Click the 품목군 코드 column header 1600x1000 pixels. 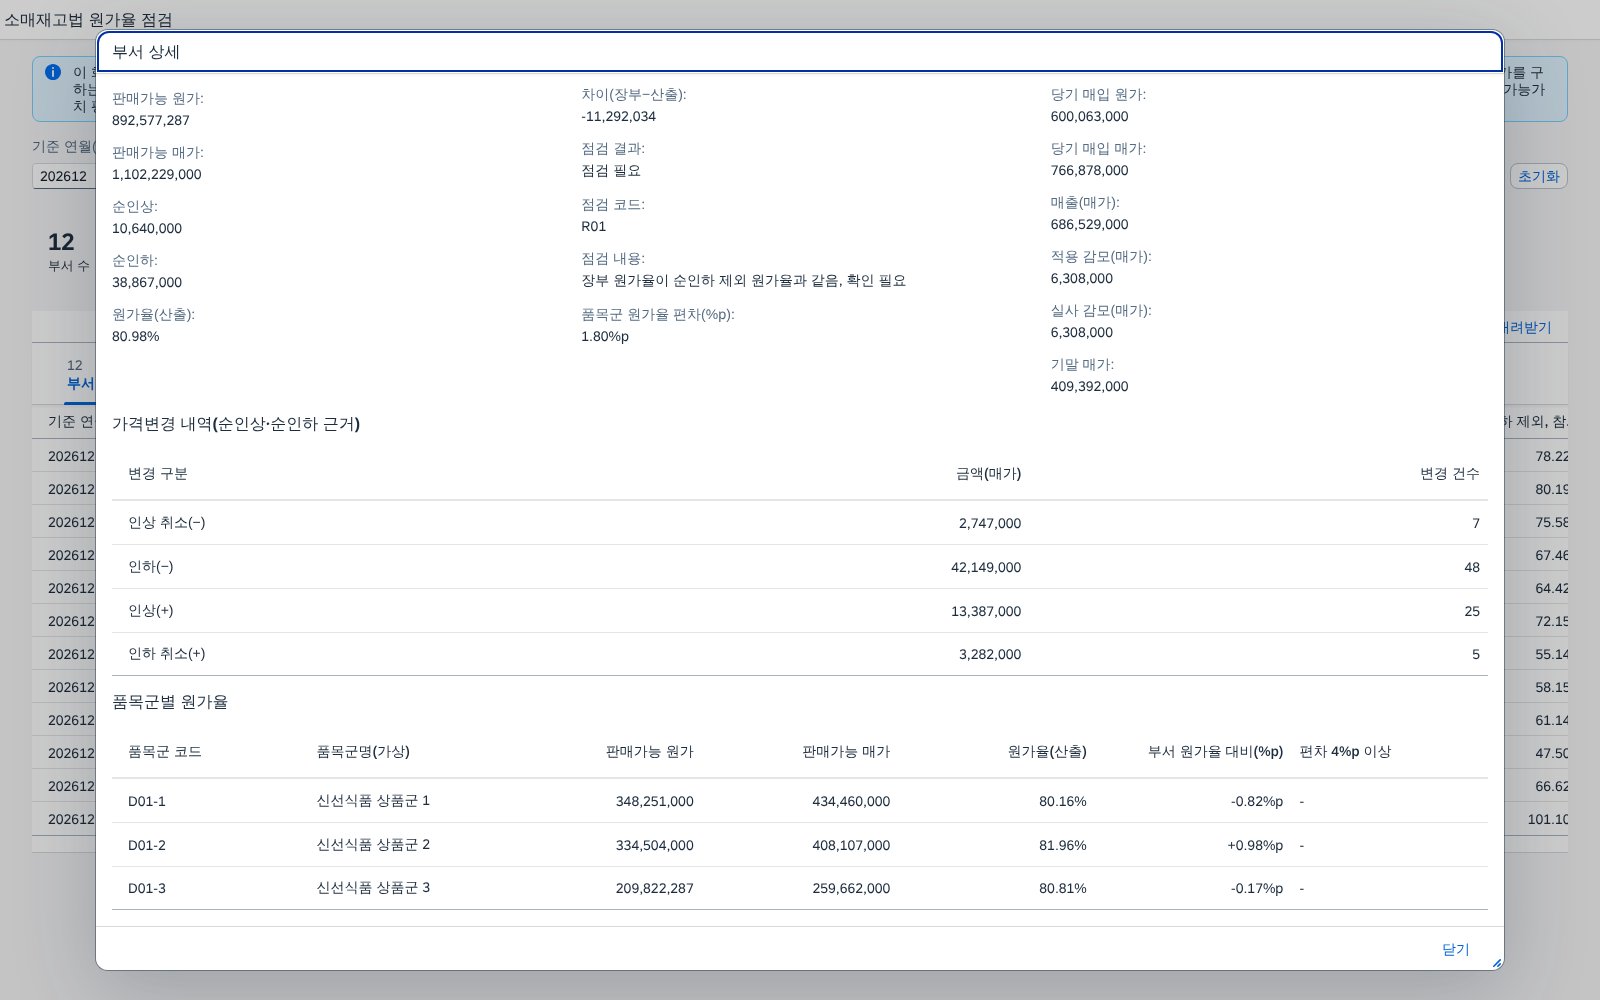coord(165,752)
